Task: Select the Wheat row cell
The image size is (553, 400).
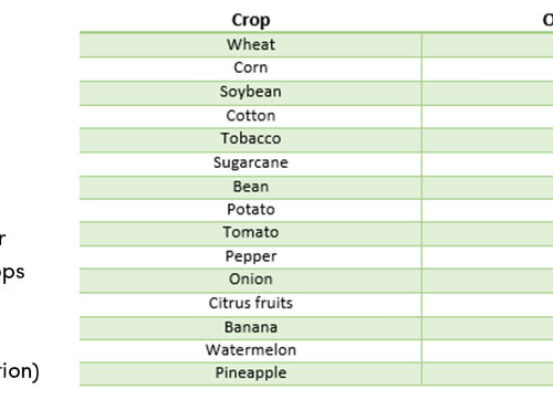Action: (251, 45)
